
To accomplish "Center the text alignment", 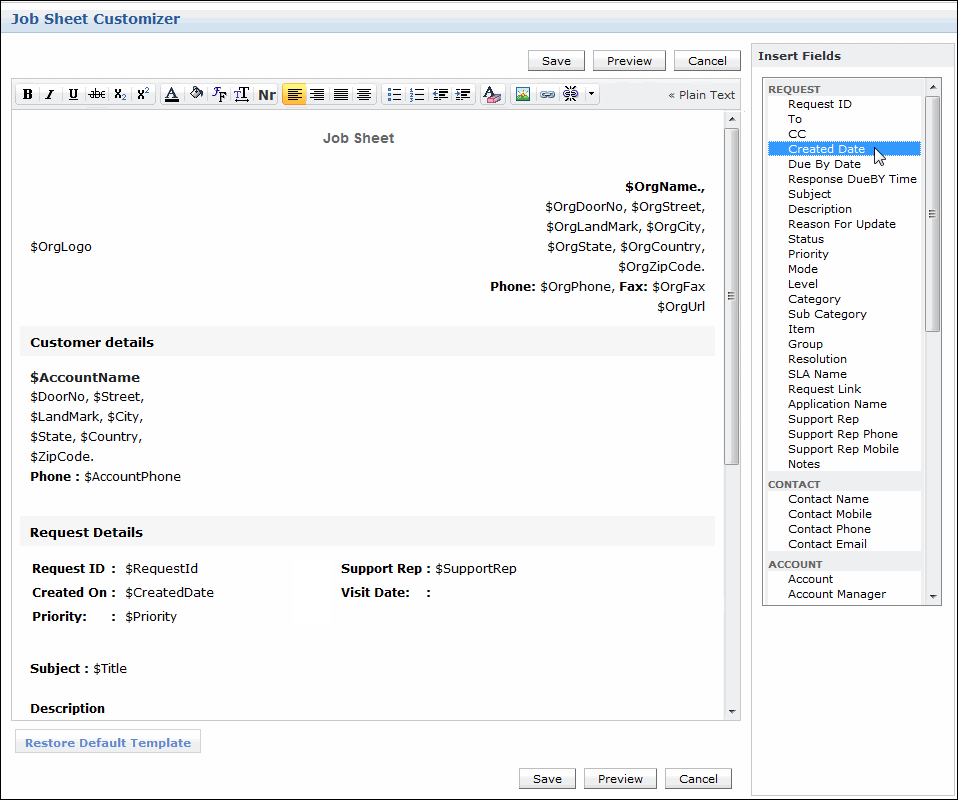I will pos(364,94).
